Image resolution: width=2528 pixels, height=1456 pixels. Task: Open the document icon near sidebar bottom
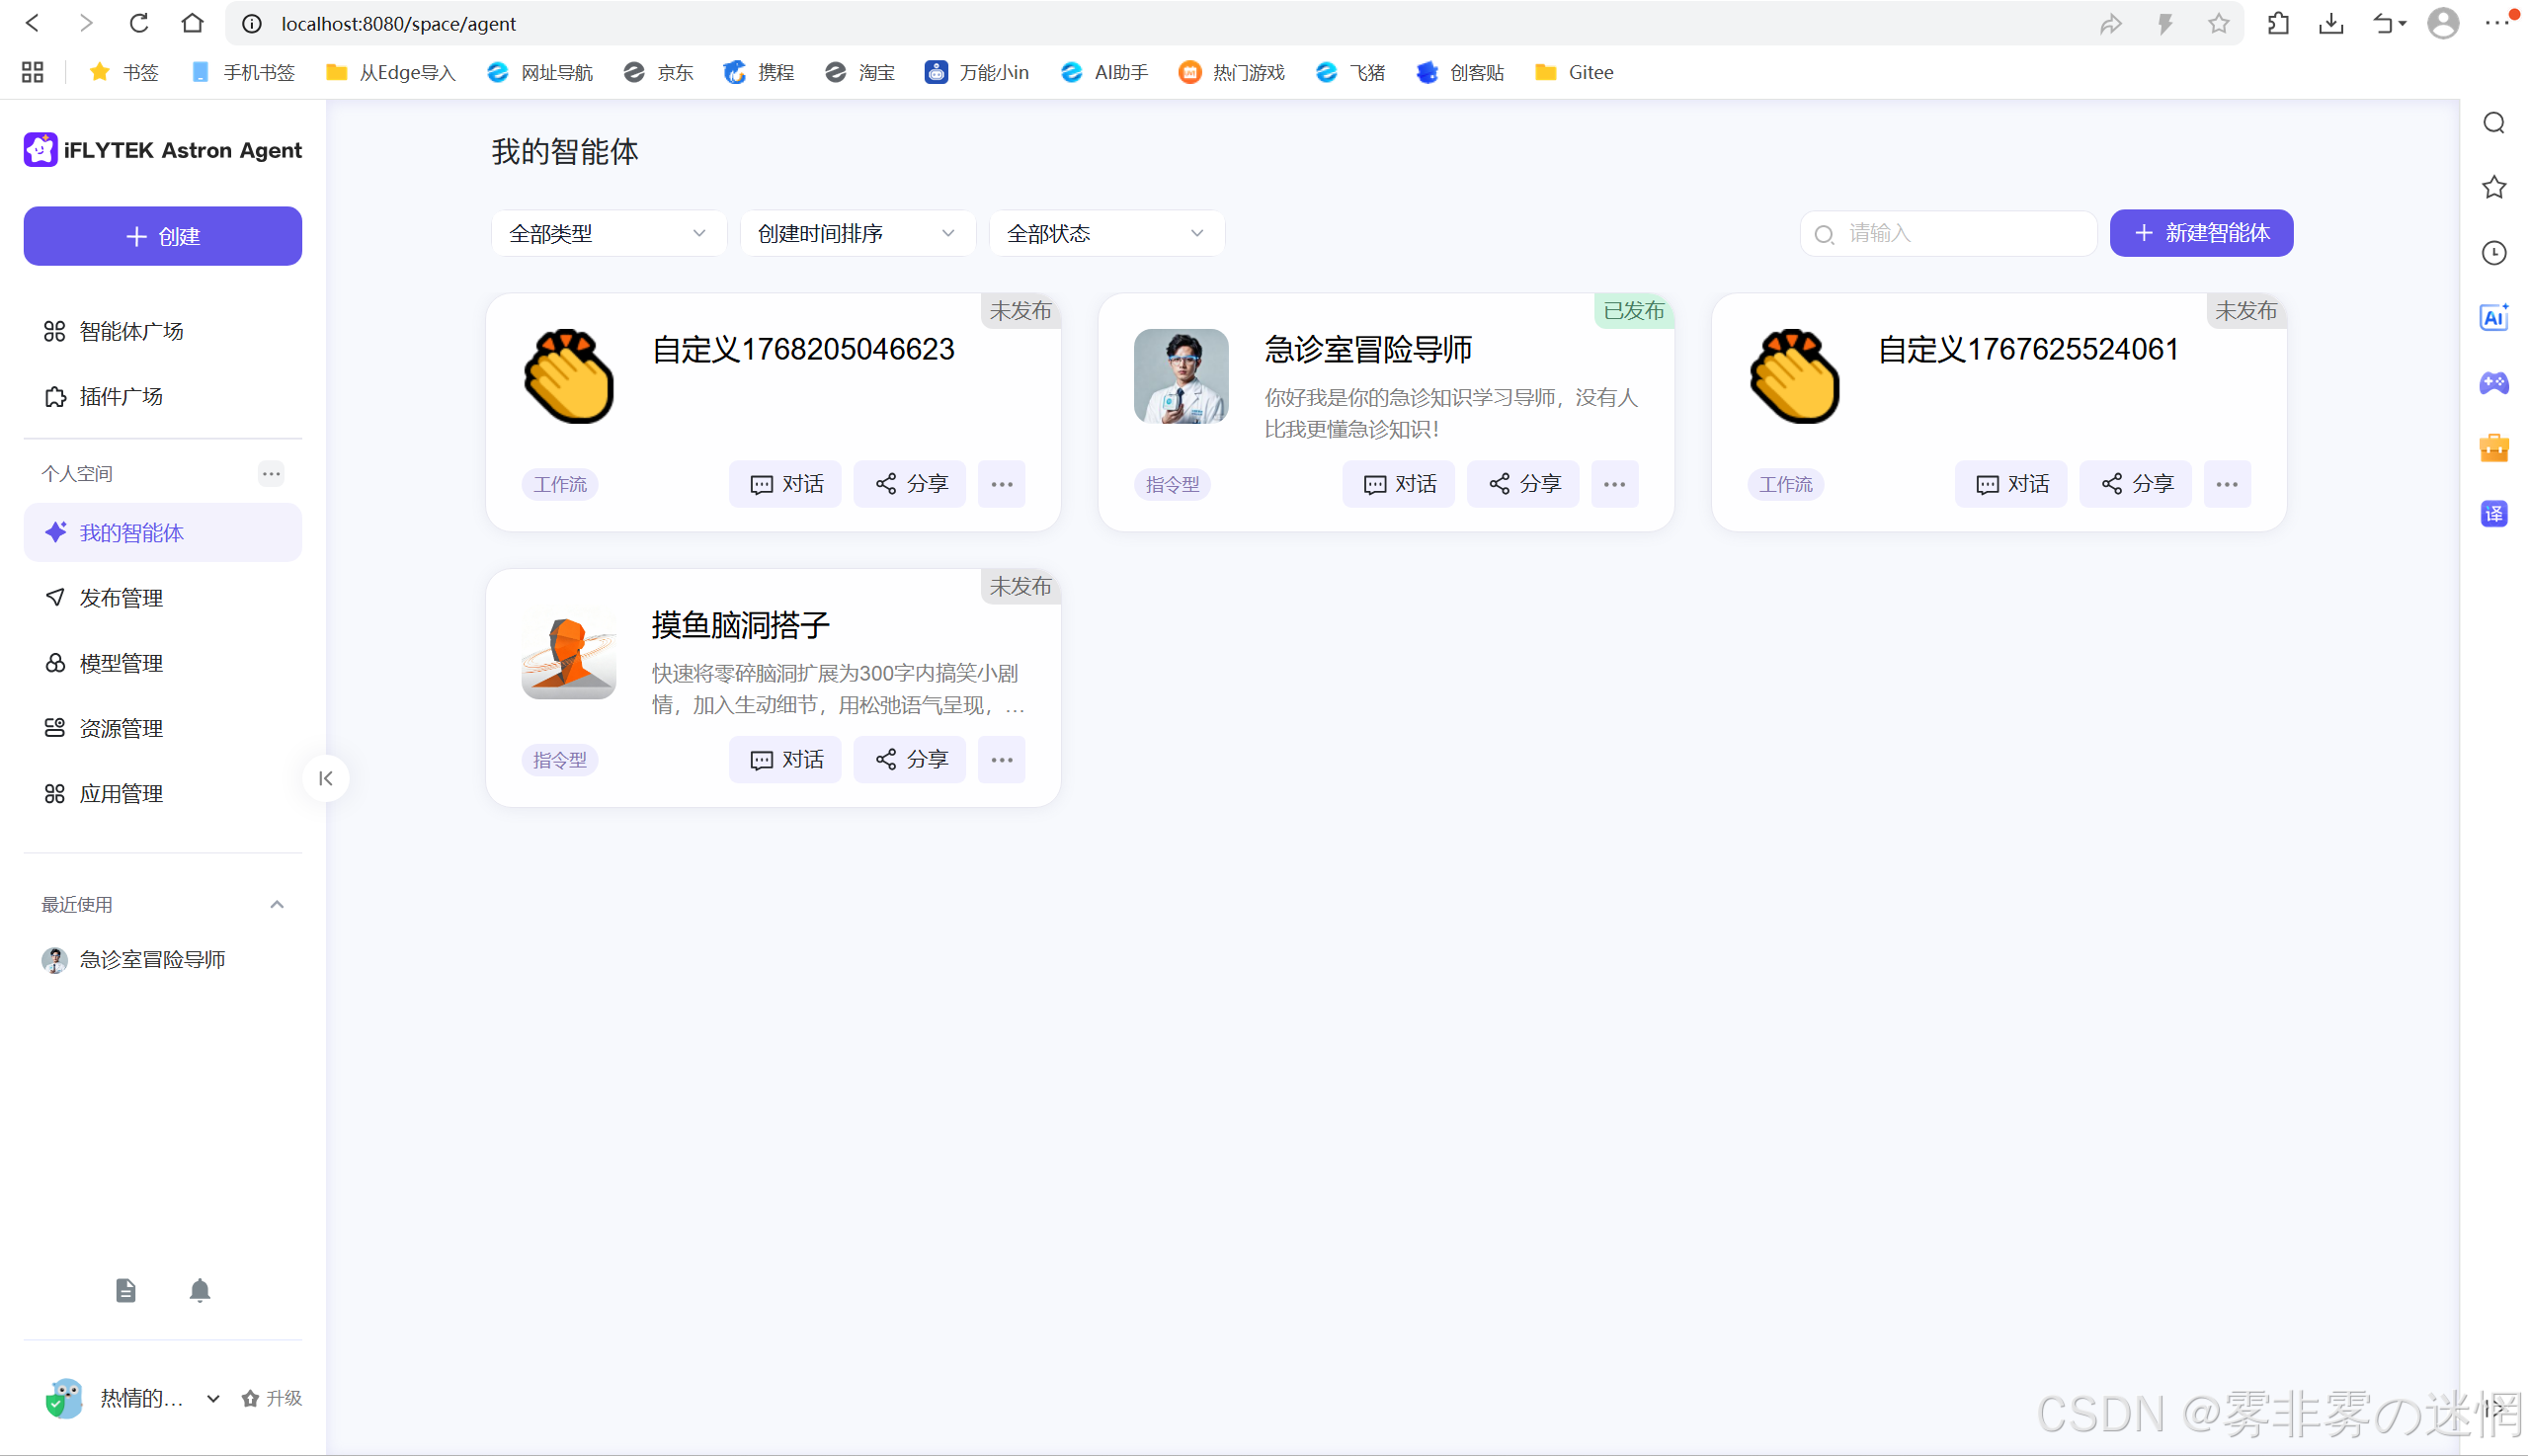pos(125,1290)
